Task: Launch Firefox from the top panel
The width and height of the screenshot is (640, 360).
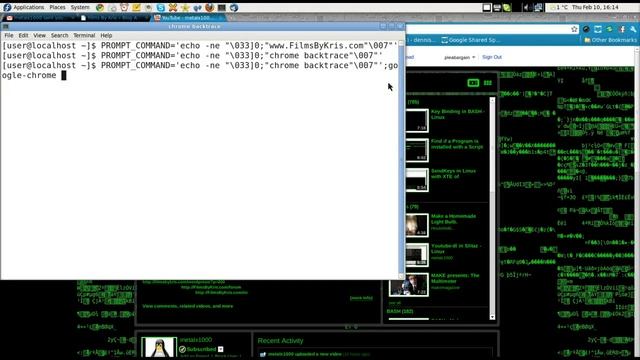Action: pos(209,7)
